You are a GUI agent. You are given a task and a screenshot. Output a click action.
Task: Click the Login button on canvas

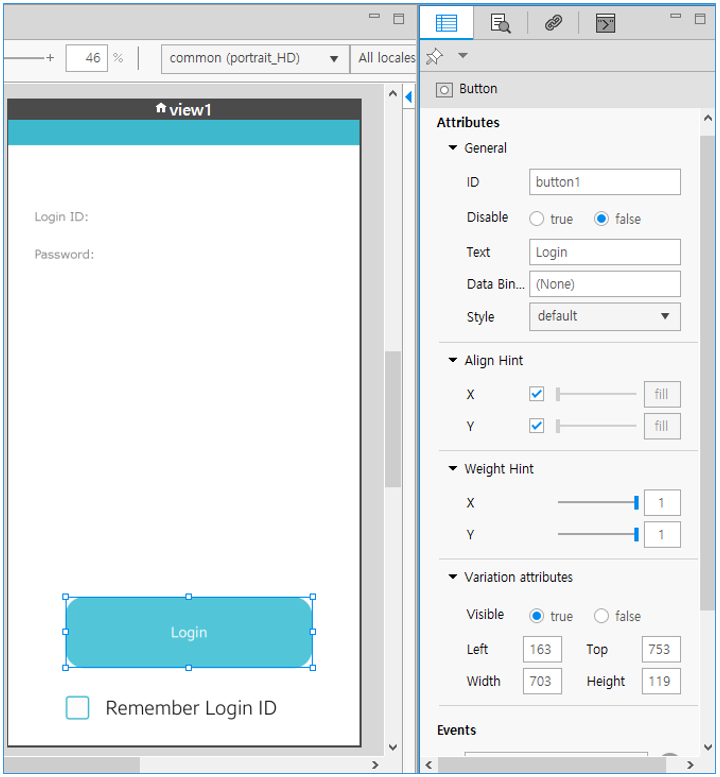pyautogui.click(x=189, y=633)
